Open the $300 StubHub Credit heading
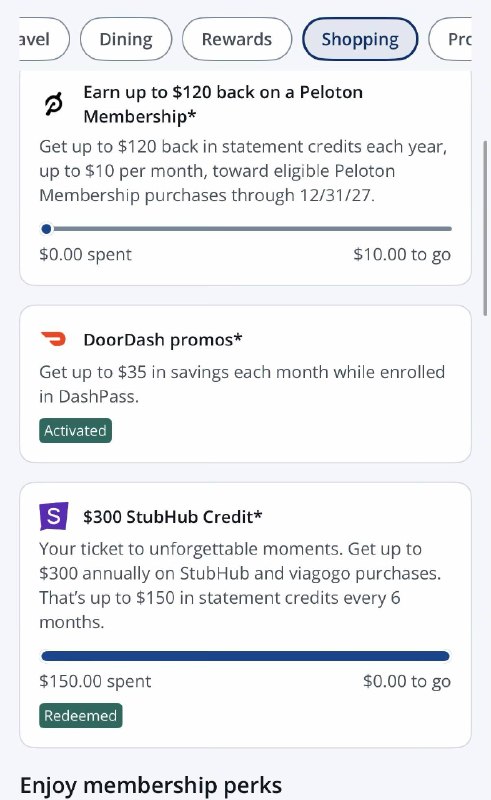Screen dimensions: 491x800 click(173, 517)
